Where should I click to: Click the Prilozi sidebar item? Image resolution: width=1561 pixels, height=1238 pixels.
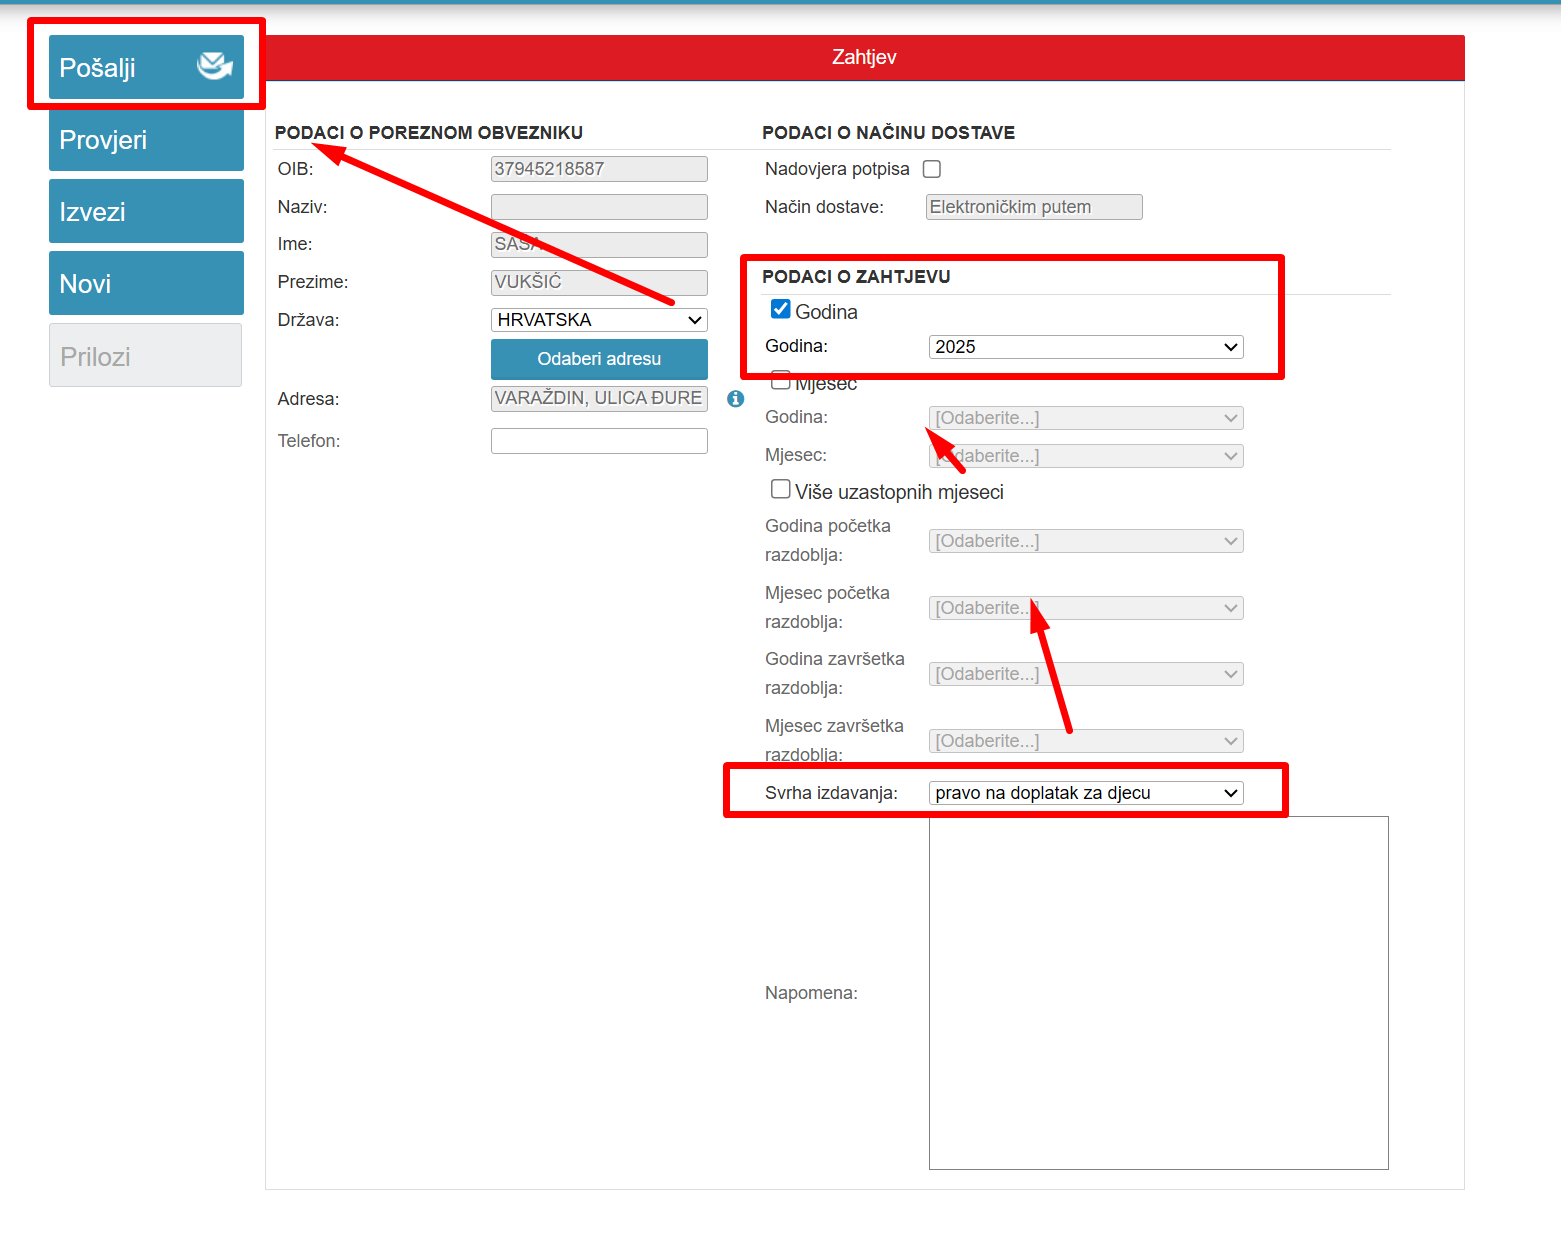tap(146, 356)
